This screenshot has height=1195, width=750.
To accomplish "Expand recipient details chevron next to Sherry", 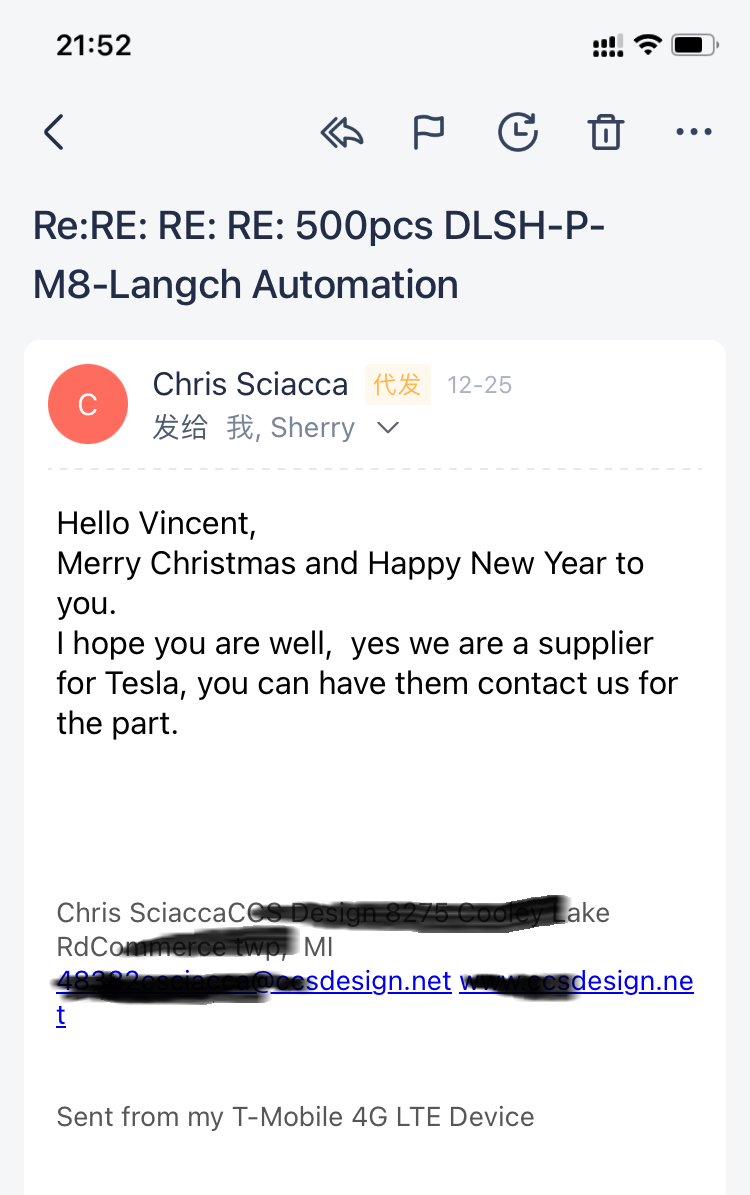I will point(387,428).
